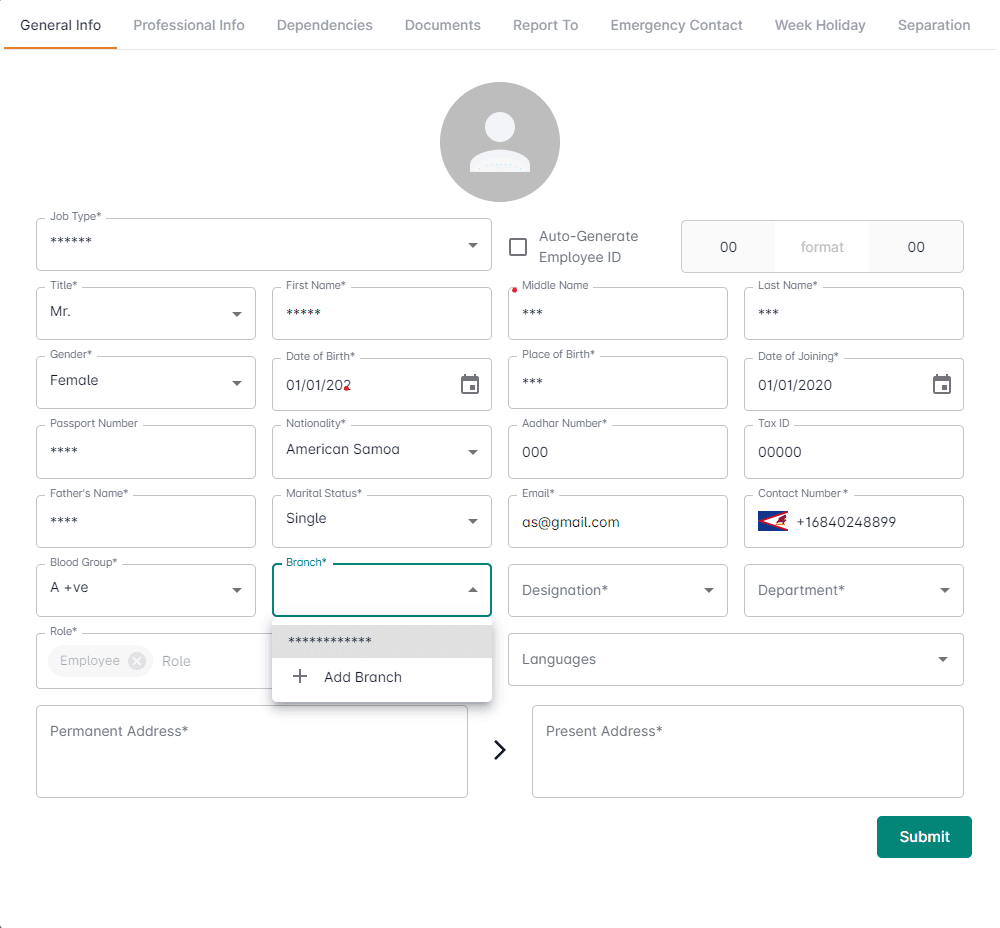Image resolution: width=1000 pixels, height=928 pixels.
Task: Collapse the Branch dropdown arrow
Action: tap(473, 590)
